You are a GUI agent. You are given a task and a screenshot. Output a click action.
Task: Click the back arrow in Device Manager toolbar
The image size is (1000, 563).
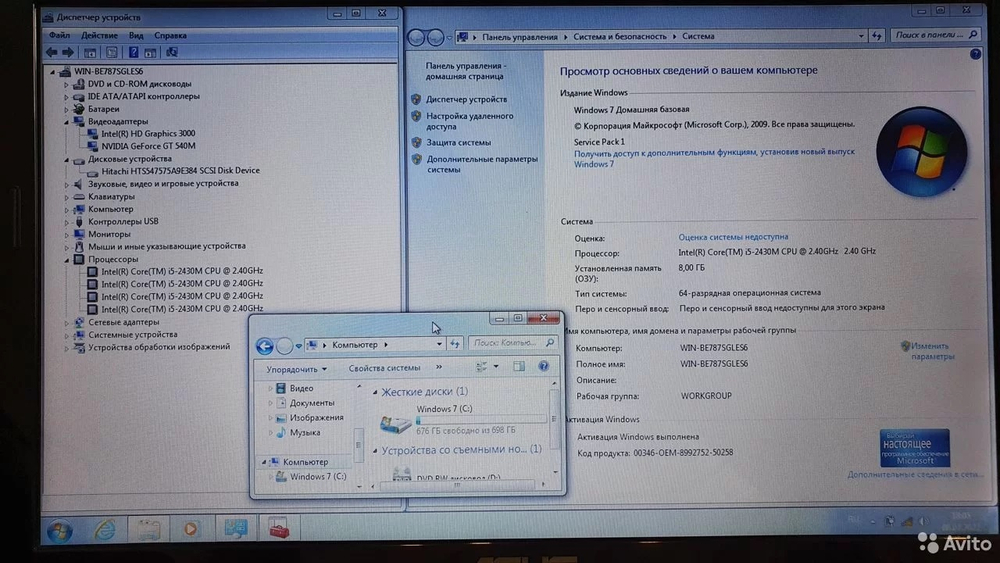tap(52, 52)
